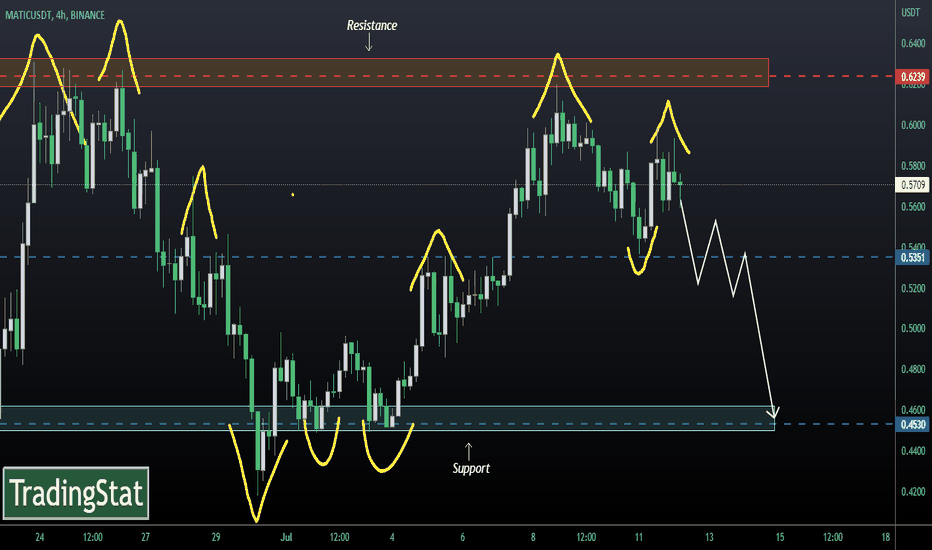Click the 27 date on time axis
Screen dimensions: 932x550
pos(146,537)
